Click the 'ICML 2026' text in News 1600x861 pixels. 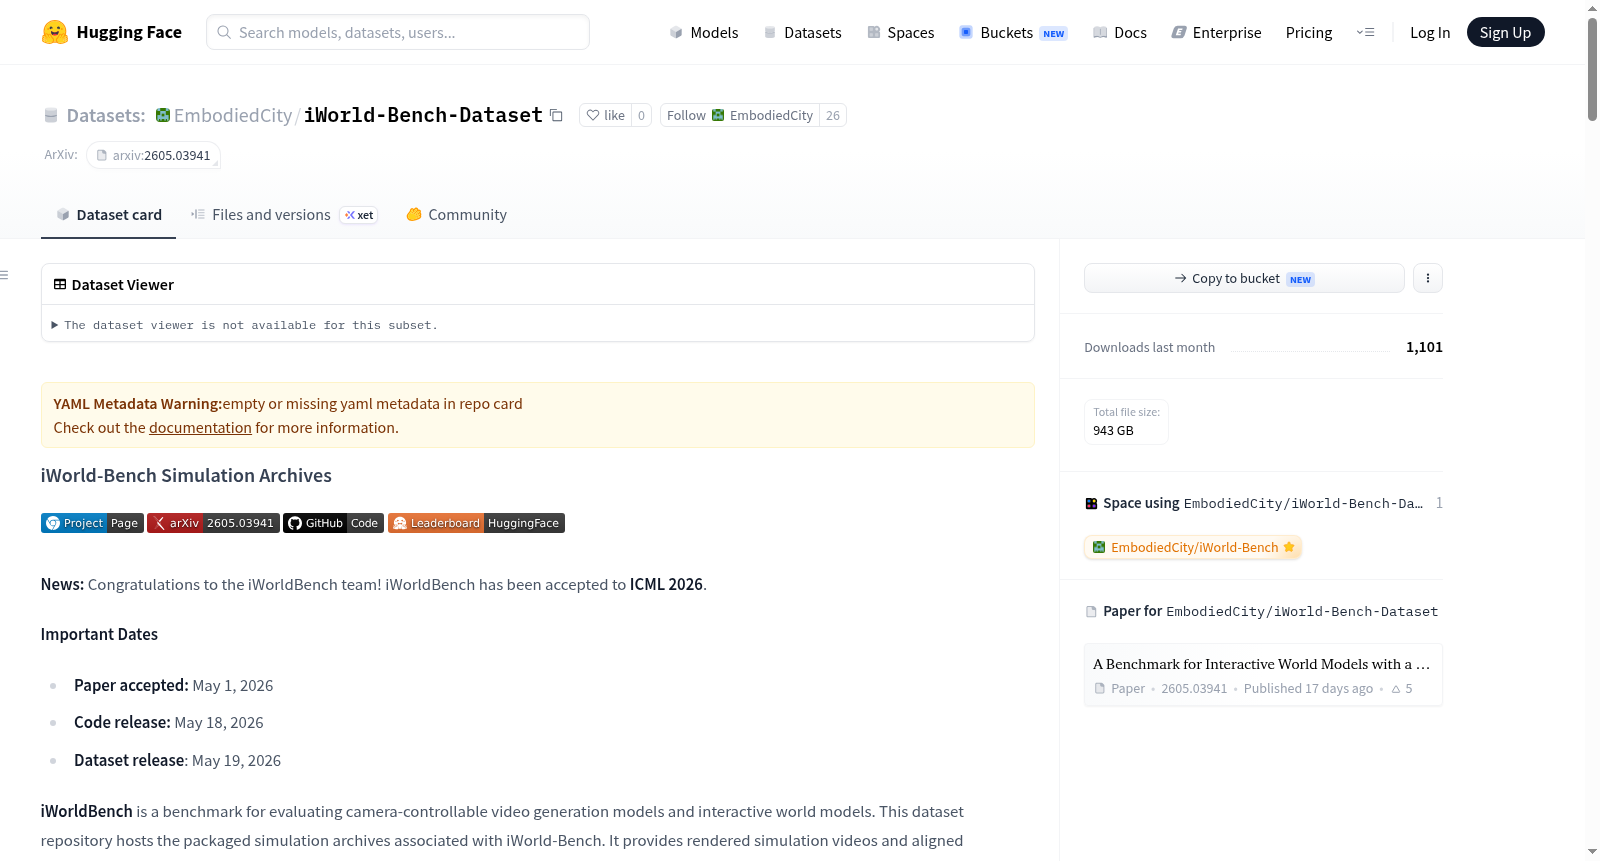(666, 585)
